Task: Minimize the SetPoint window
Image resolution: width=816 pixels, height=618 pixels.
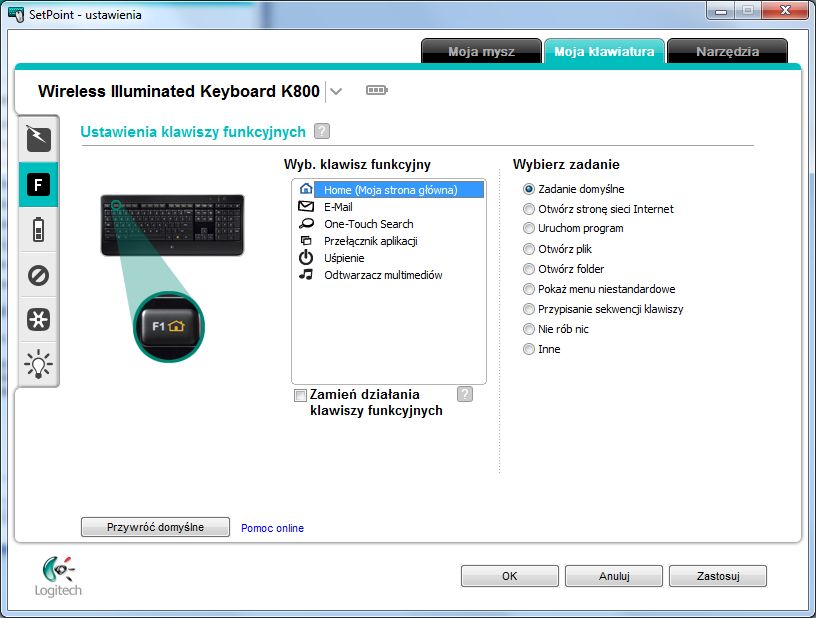Action: 721,11
